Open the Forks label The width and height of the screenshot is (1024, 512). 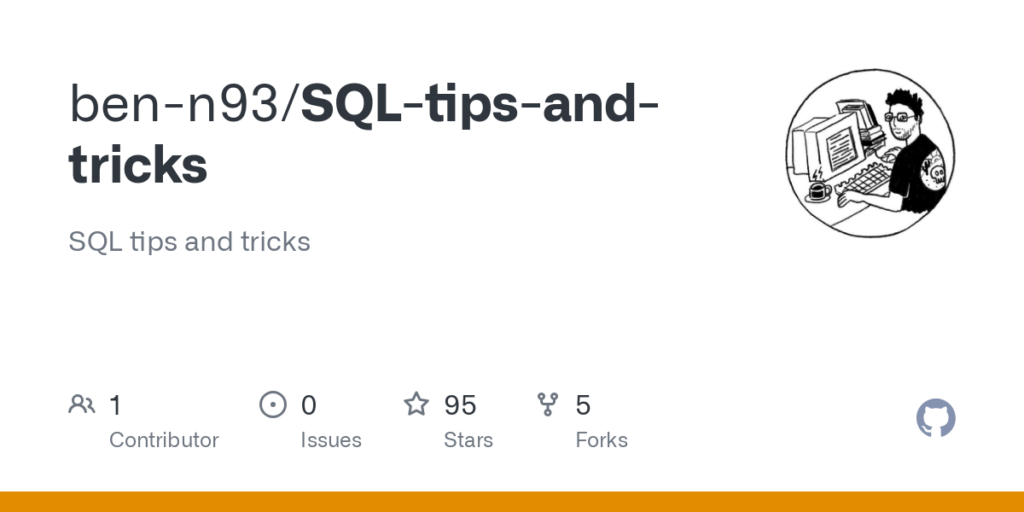pyautogui.click(x=601, y=440)
